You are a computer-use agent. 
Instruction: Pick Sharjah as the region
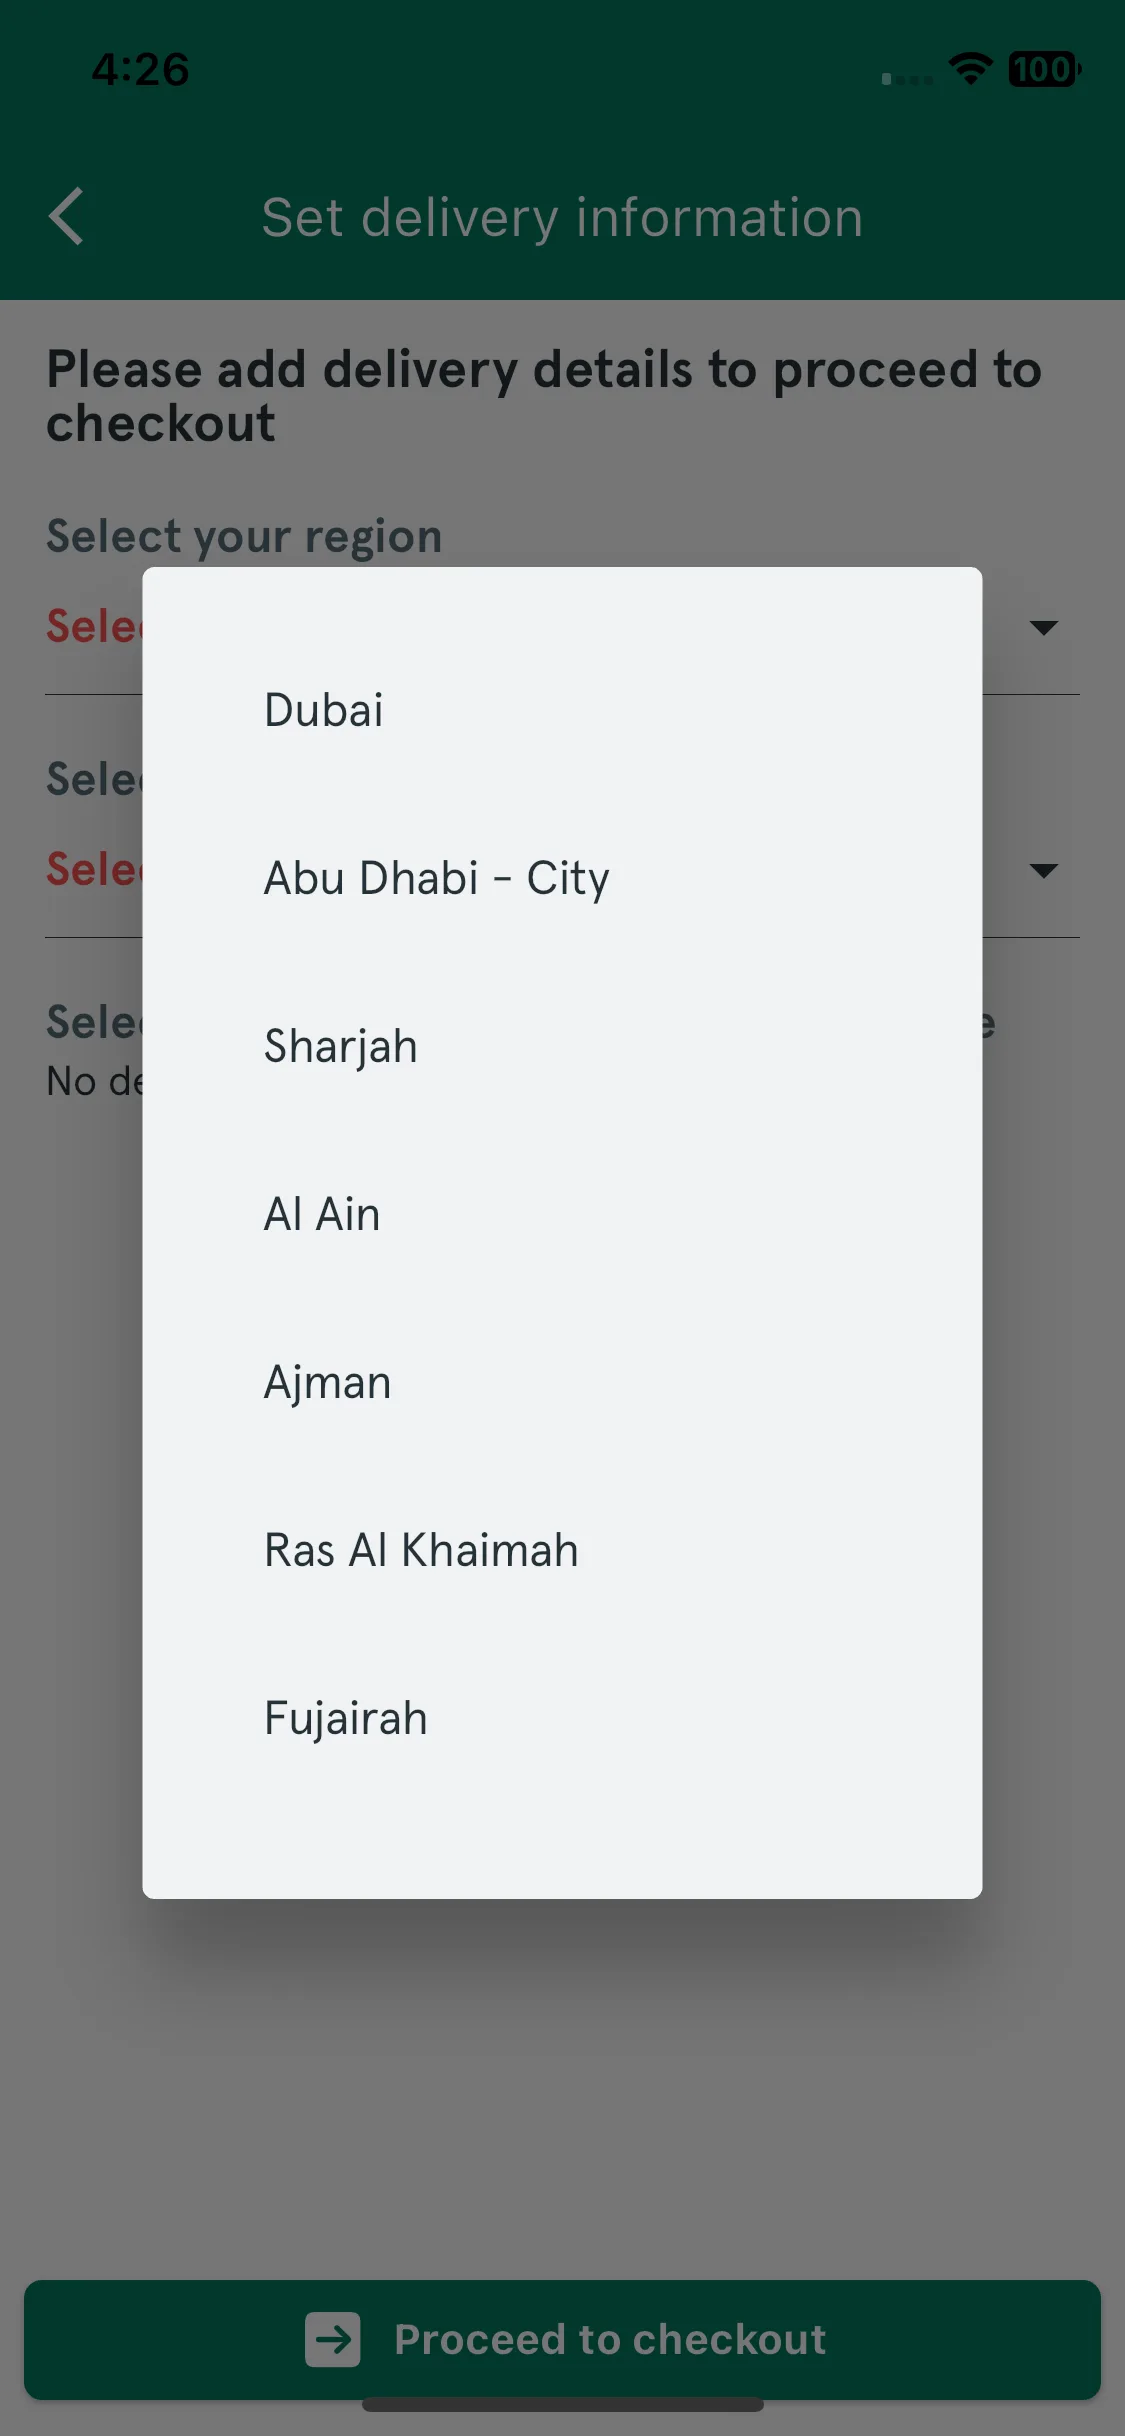point(562,1046)
